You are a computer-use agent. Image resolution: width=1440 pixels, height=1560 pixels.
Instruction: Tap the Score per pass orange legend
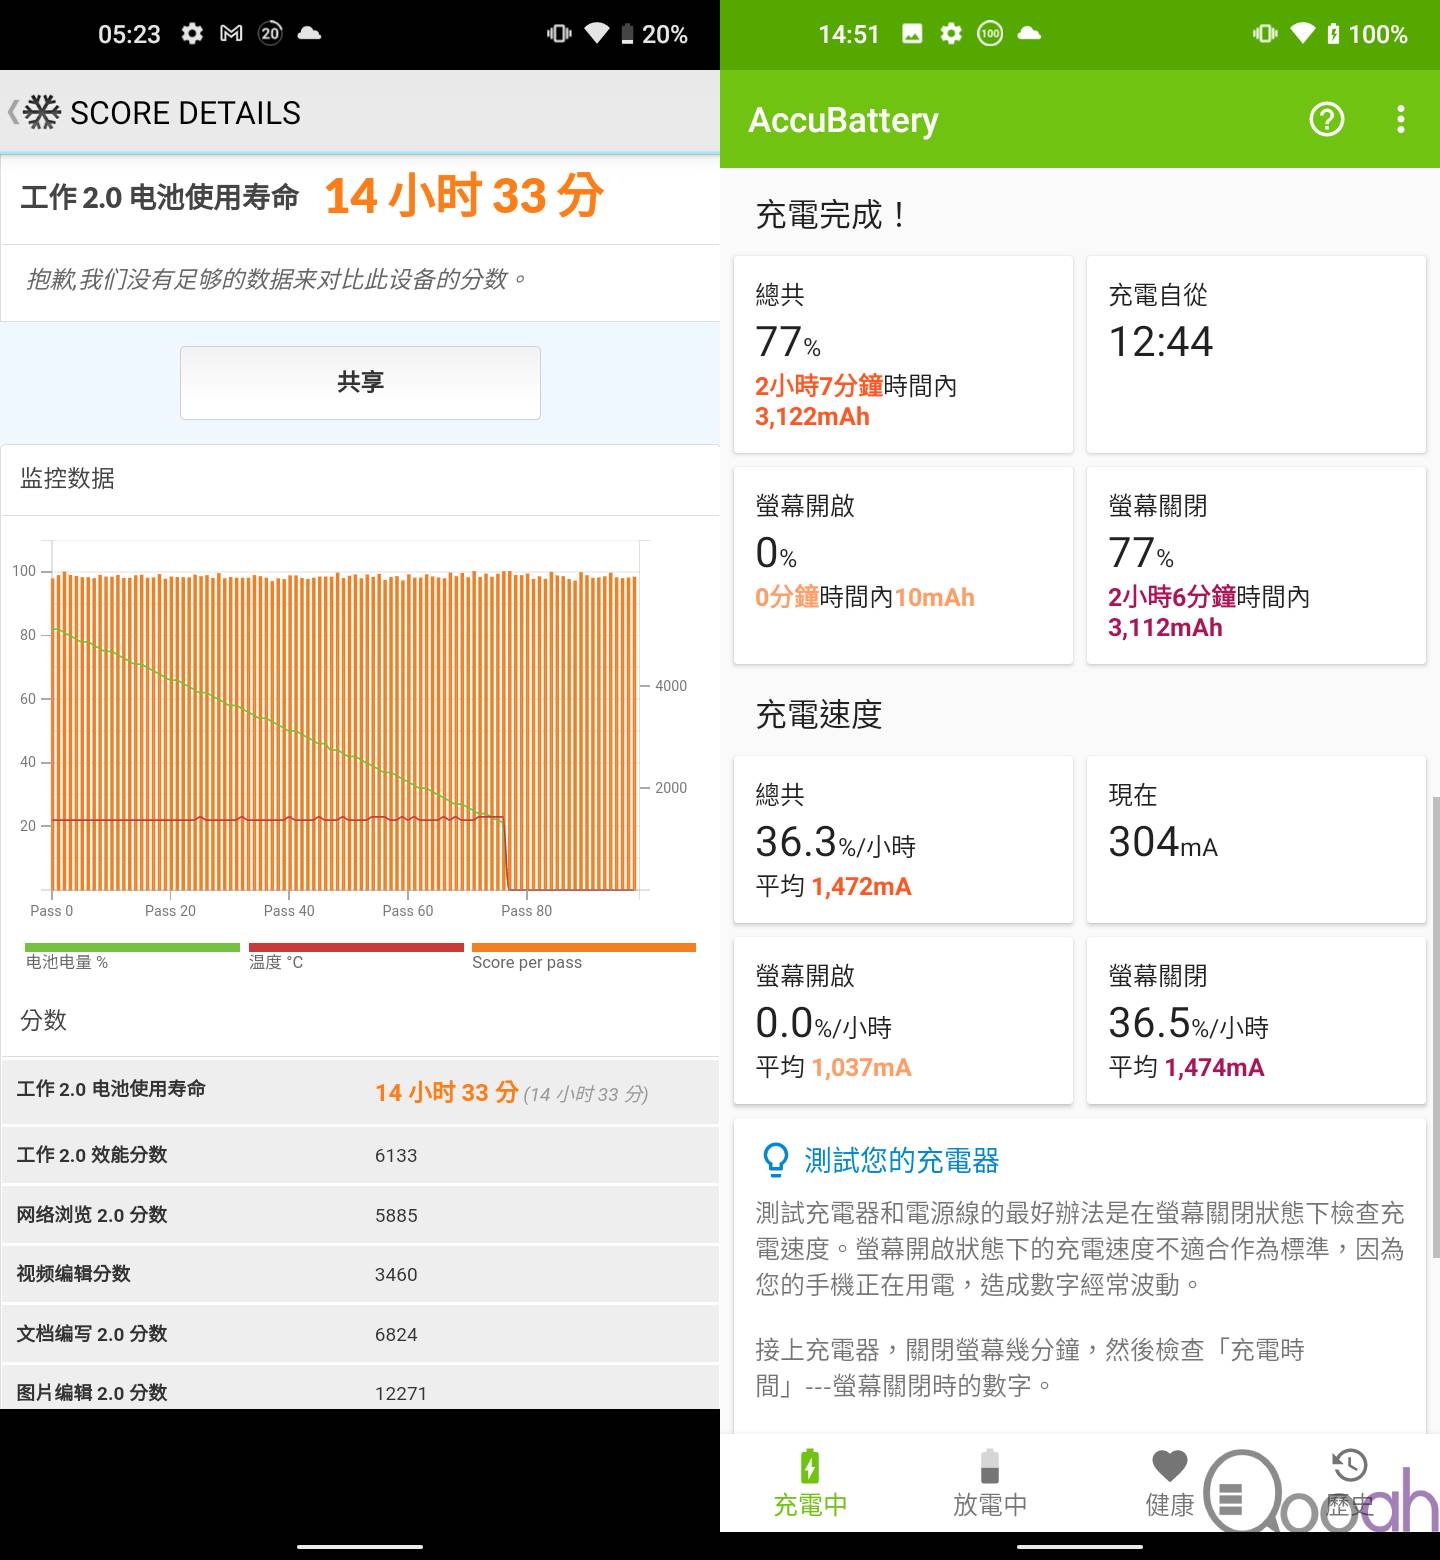click(x=583, y=956)
